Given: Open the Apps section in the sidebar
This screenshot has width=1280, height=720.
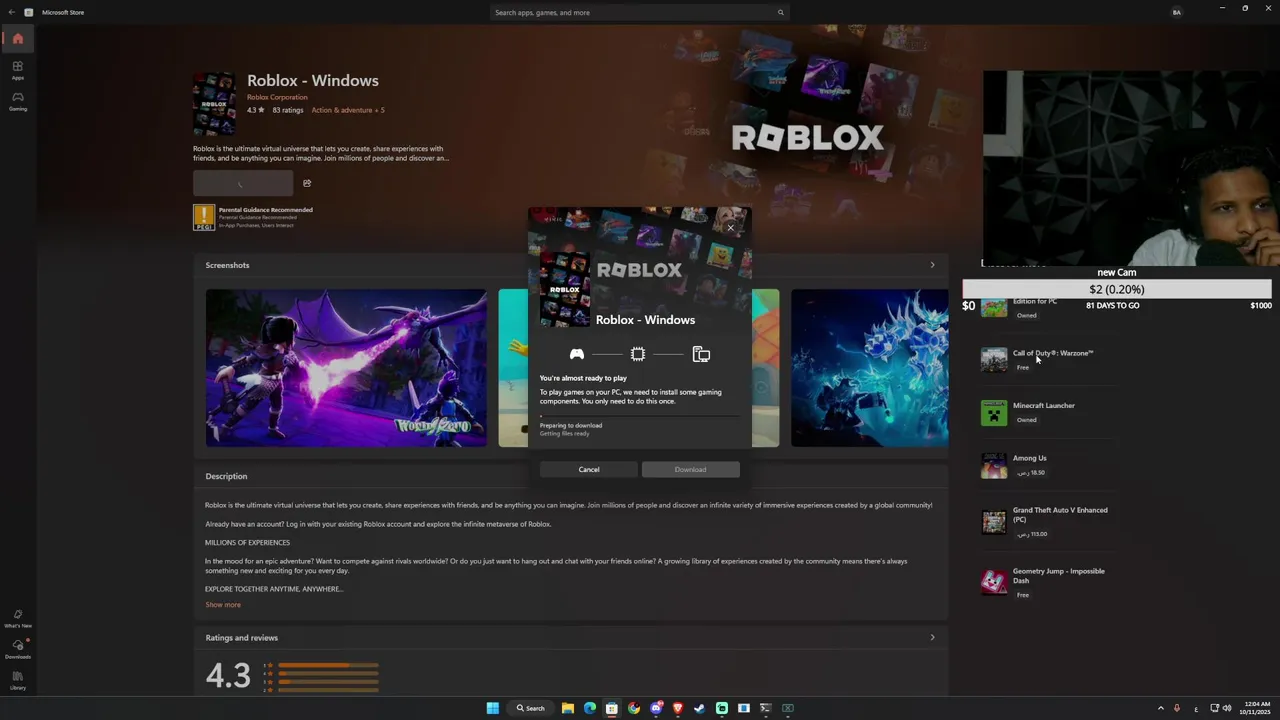Looking at the screenshot, I should coord(17,70).
